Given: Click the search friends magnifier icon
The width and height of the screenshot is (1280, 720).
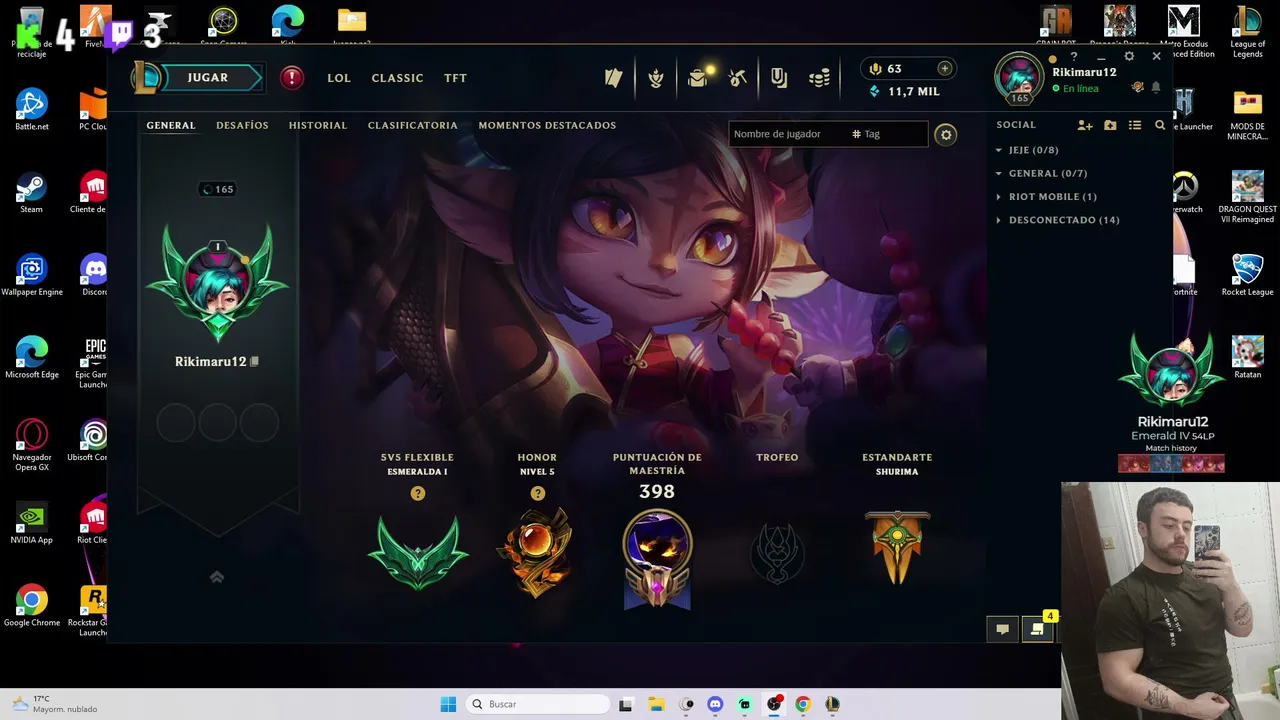Looking at the screenshot, I should coord(1160,125).
